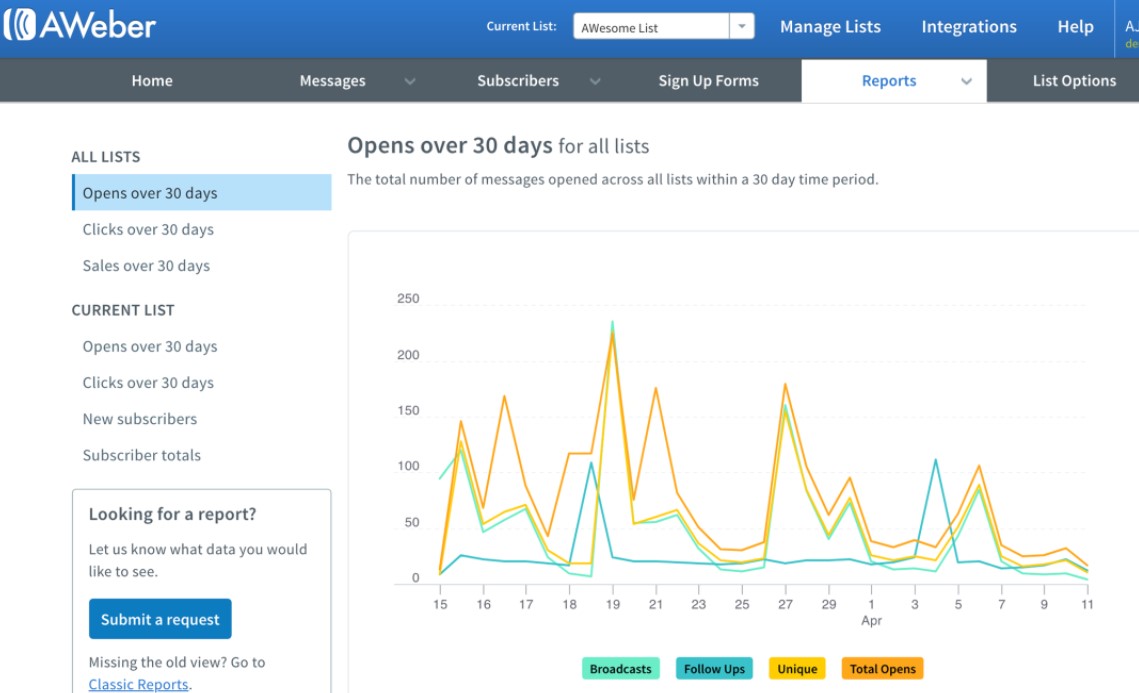Open the Home tab
The width and height of the screenshot is (1139, 693).
click(x=152, y=81)
